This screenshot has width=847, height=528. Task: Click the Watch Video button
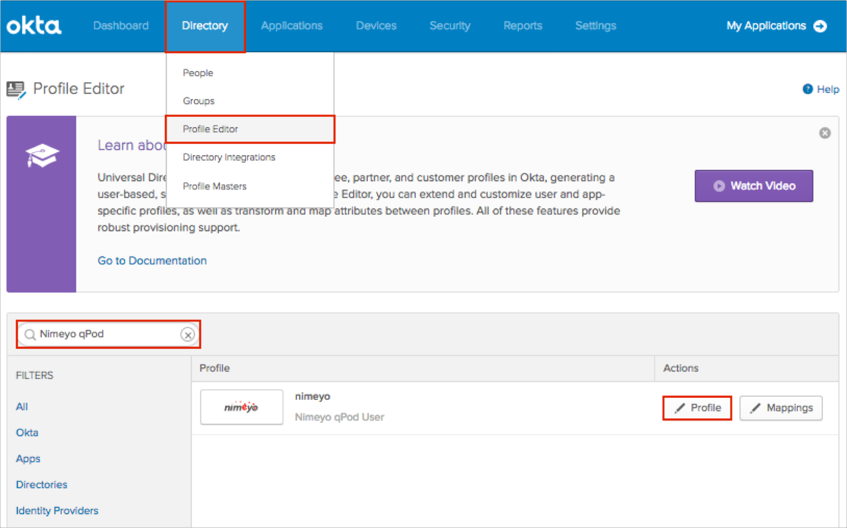[753, 186]
